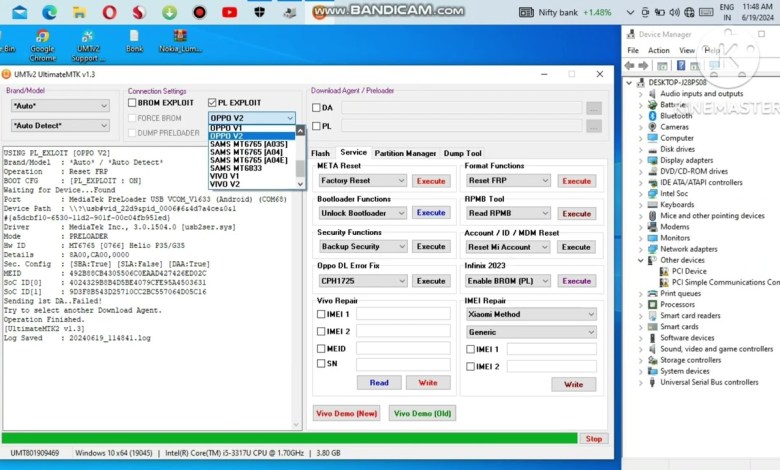Click the green progress bar
Screen dimensions: 780x470
290,438
